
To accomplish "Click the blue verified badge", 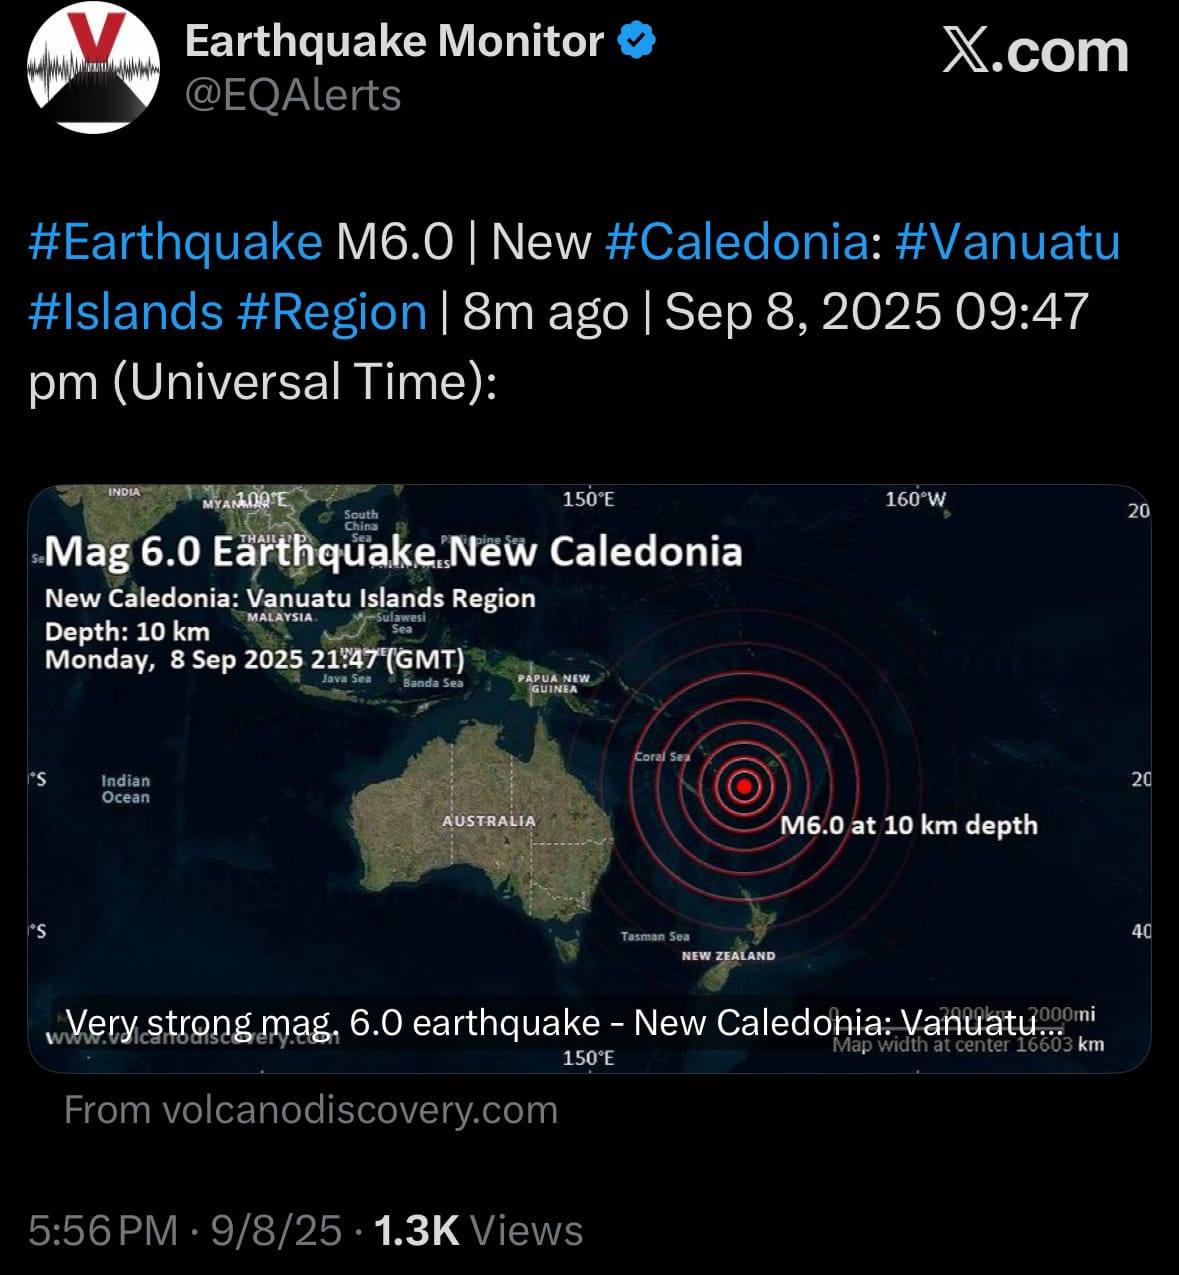I will coord(637,41).
